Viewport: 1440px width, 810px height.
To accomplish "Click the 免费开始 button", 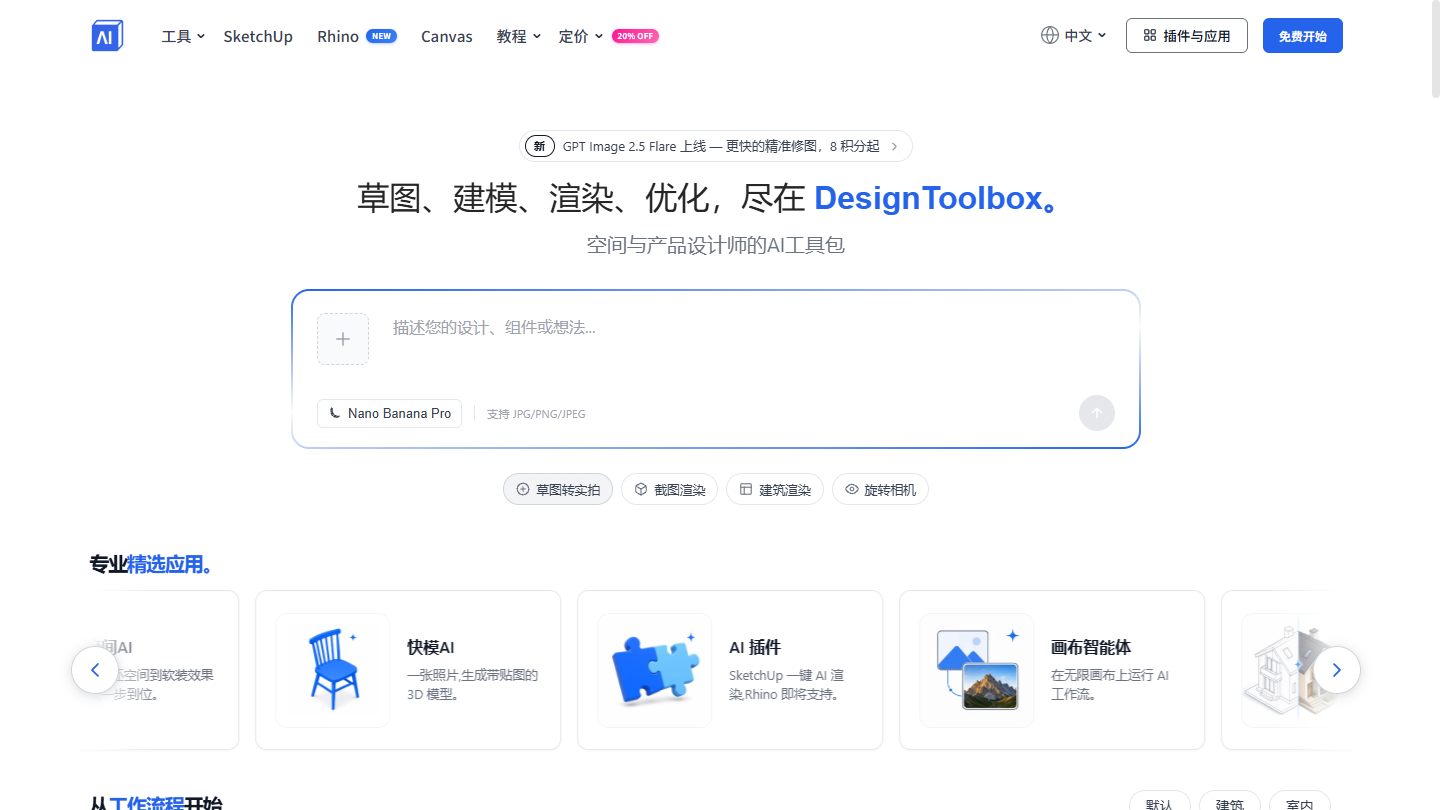I will click(1303, 35).
